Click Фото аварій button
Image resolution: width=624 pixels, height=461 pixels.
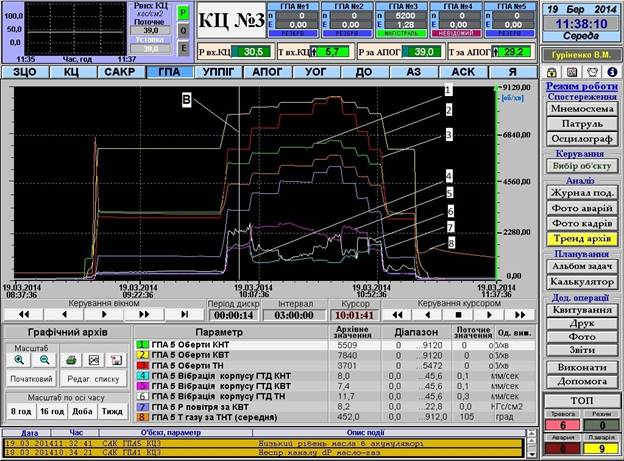(582, 208)
